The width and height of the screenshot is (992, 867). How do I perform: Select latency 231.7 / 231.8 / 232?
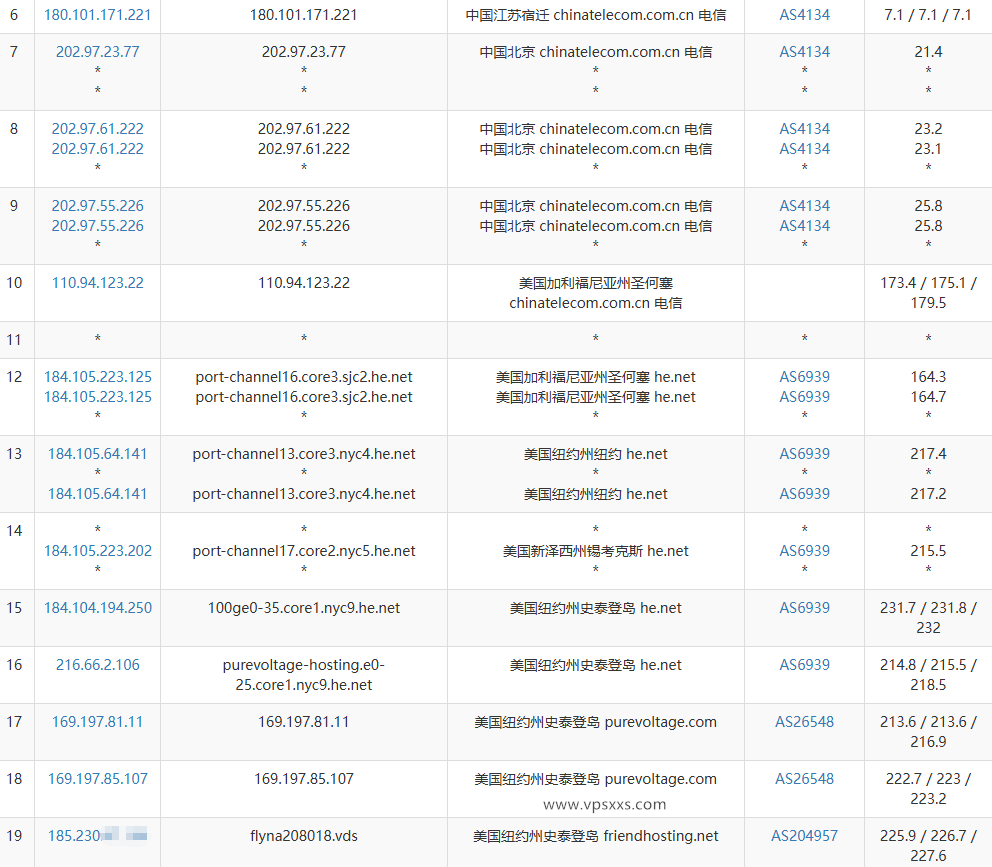928,618
